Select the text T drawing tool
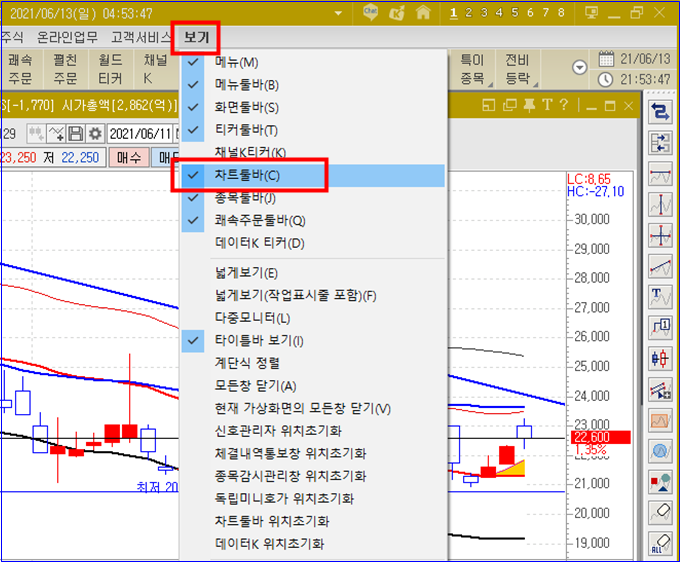This screenshot has height=562, width=680. [x=660, y=297]
